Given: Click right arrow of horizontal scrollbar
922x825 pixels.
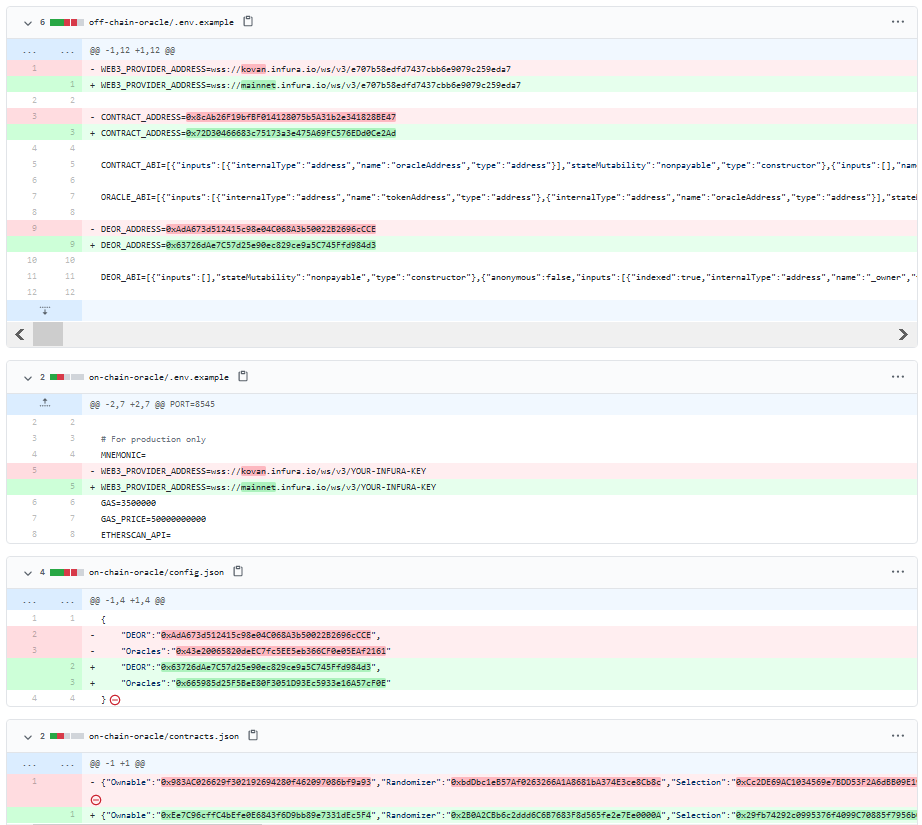Looking at the screenshot, I should click(x=903, y=335).
